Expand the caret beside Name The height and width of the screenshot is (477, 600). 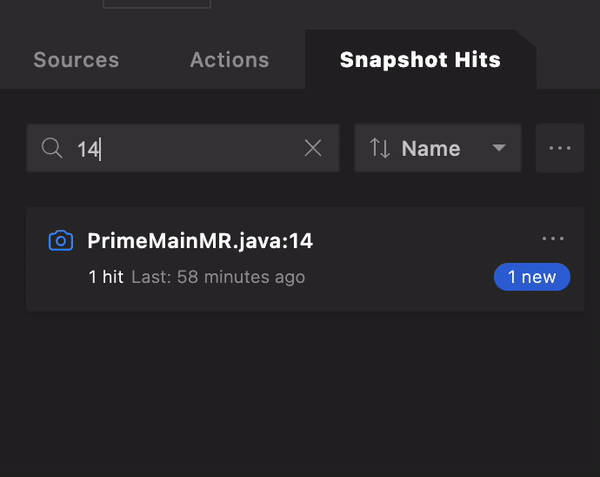point(499,149)
